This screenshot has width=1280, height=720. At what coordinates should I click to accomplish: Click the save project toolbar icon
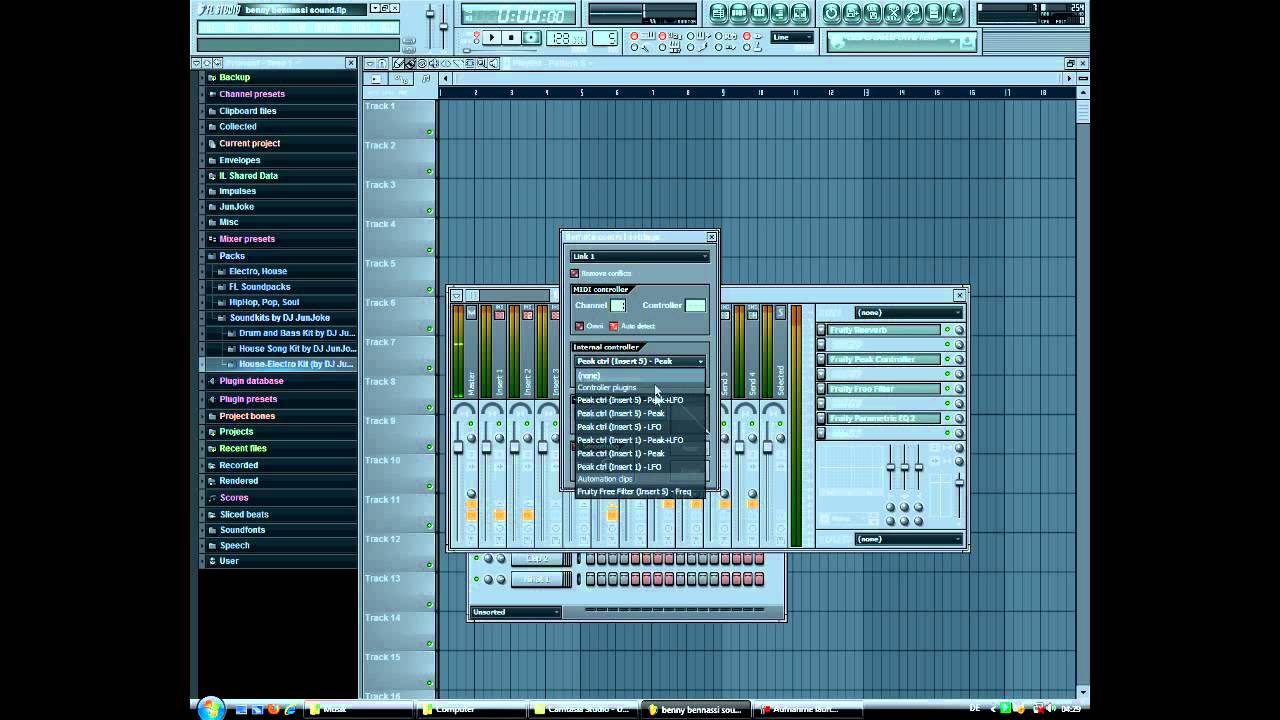tap(853, 13)
